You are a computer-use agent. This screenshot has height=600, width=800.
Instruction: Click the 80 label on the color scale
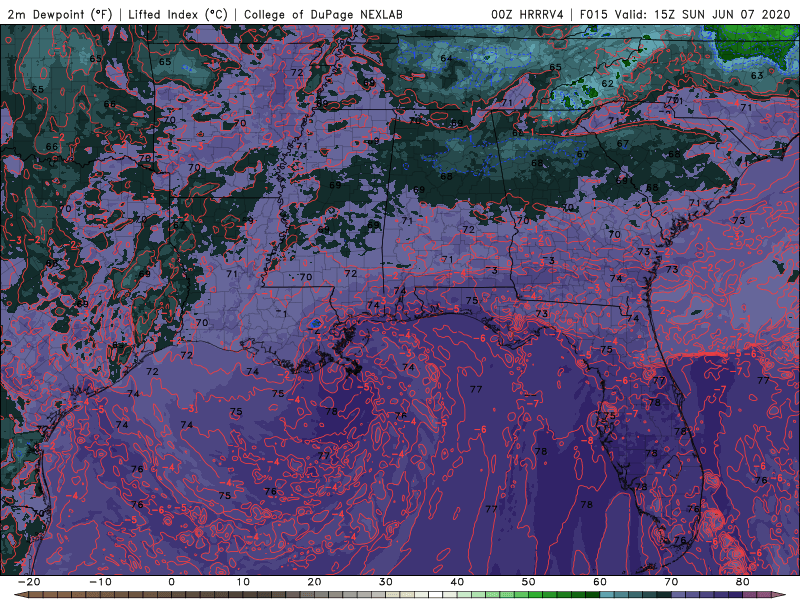tap(743, 582)
